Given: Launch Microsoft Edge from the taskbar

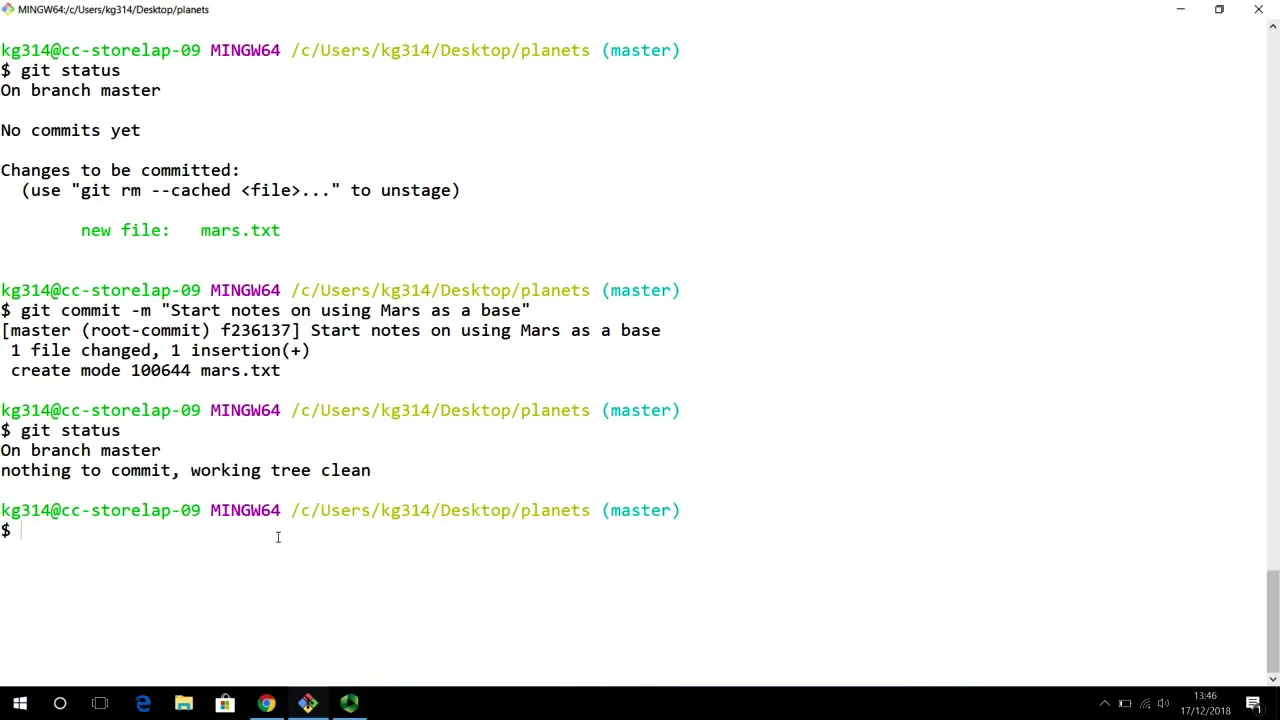Looking at the screenshot, I should point(143,704).
